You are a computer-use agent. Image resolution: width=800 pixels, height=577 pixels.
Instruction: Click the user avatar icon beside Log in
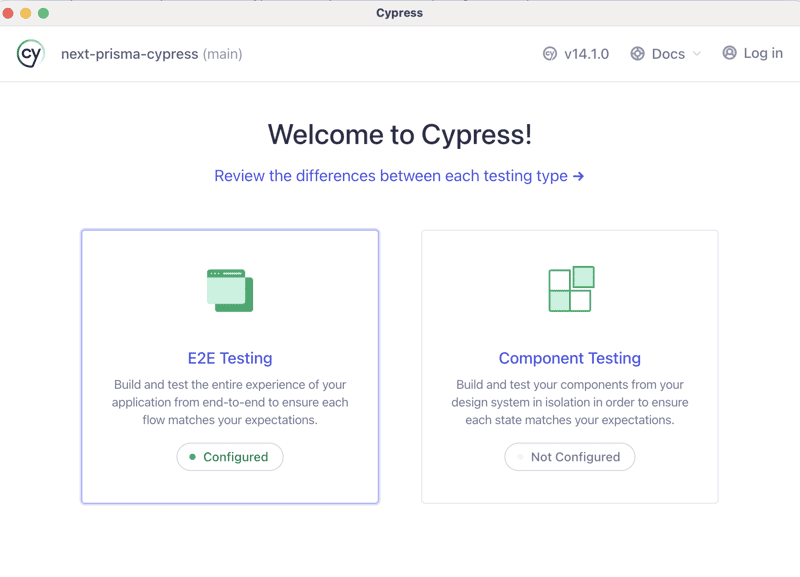pyautogui.click(x=730, y=53)
